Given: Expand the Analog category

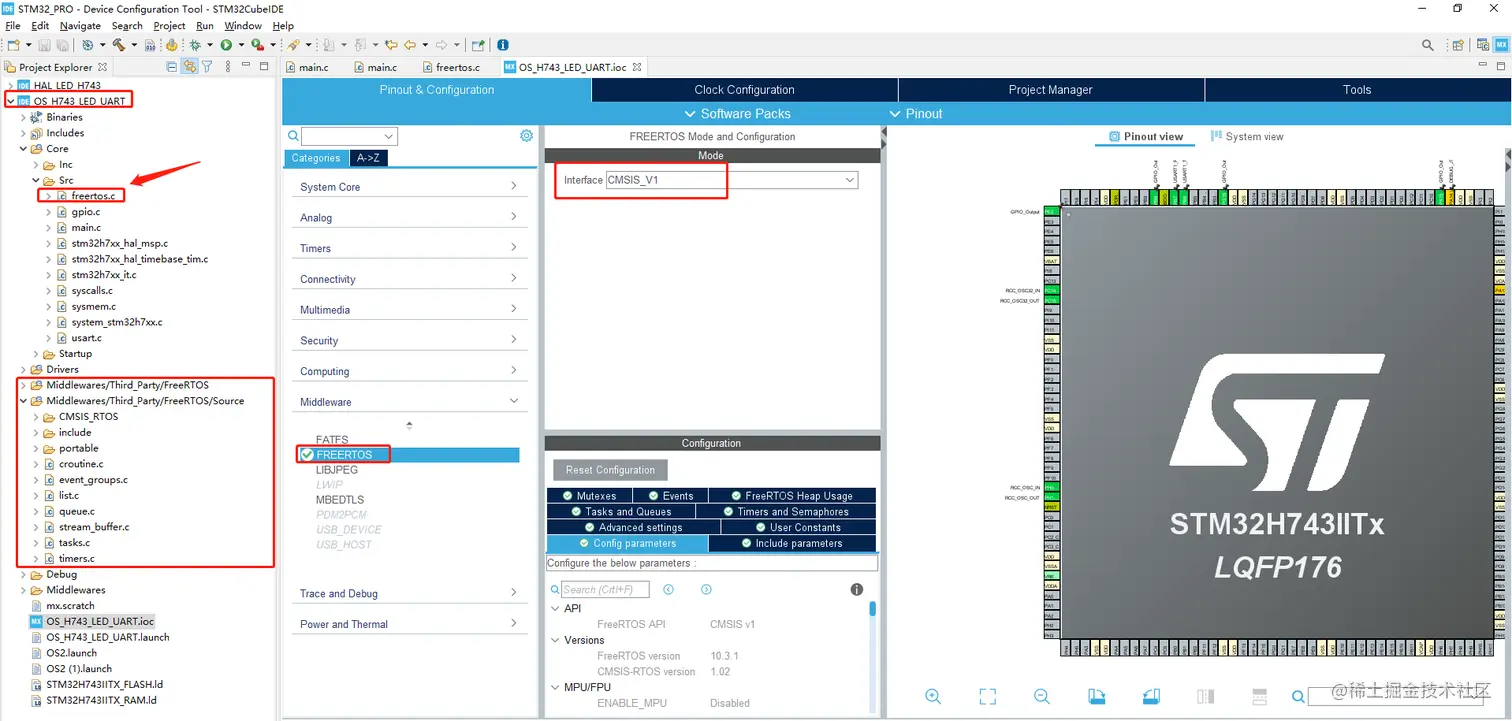Looking at the screenshot, I should 408,217.
